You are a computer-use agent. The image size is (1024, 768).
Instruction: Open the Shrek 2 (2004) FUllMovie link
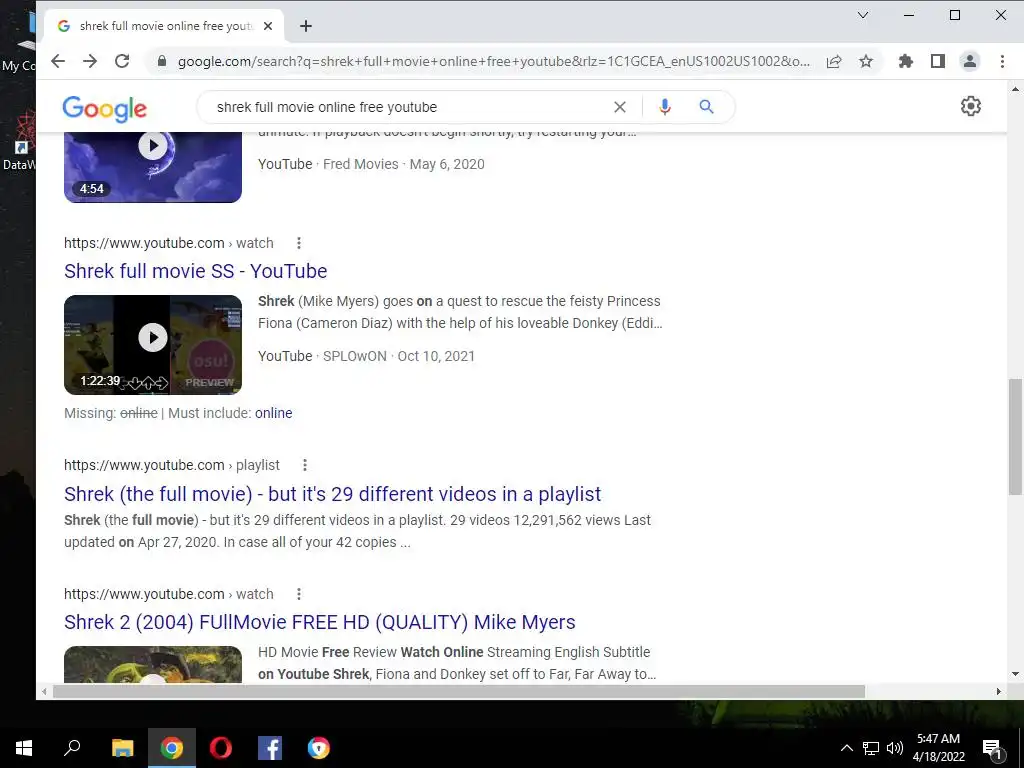point(319,622)
